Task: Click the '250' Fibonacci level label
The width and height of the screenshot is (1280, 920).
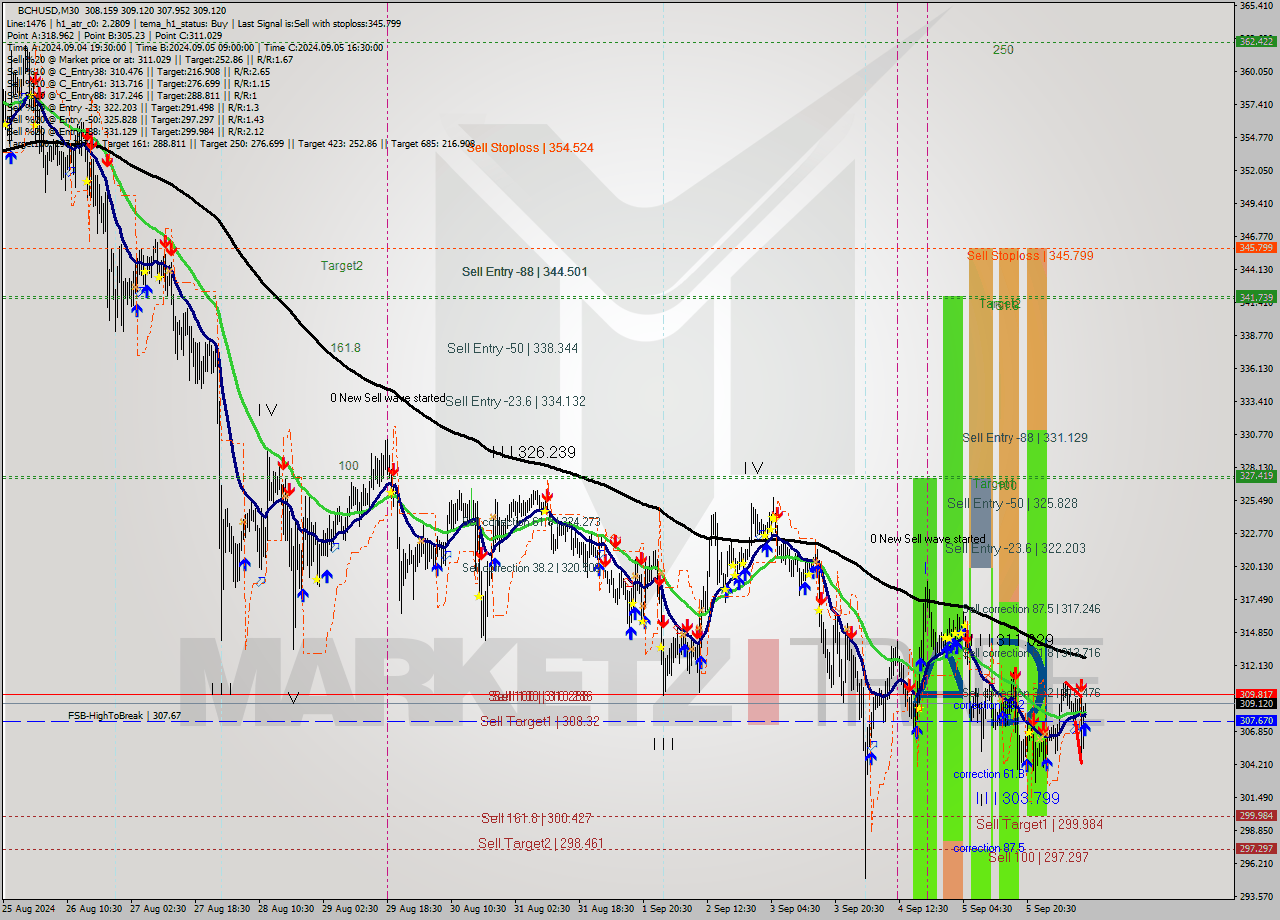Action: tap(1003, 50)
